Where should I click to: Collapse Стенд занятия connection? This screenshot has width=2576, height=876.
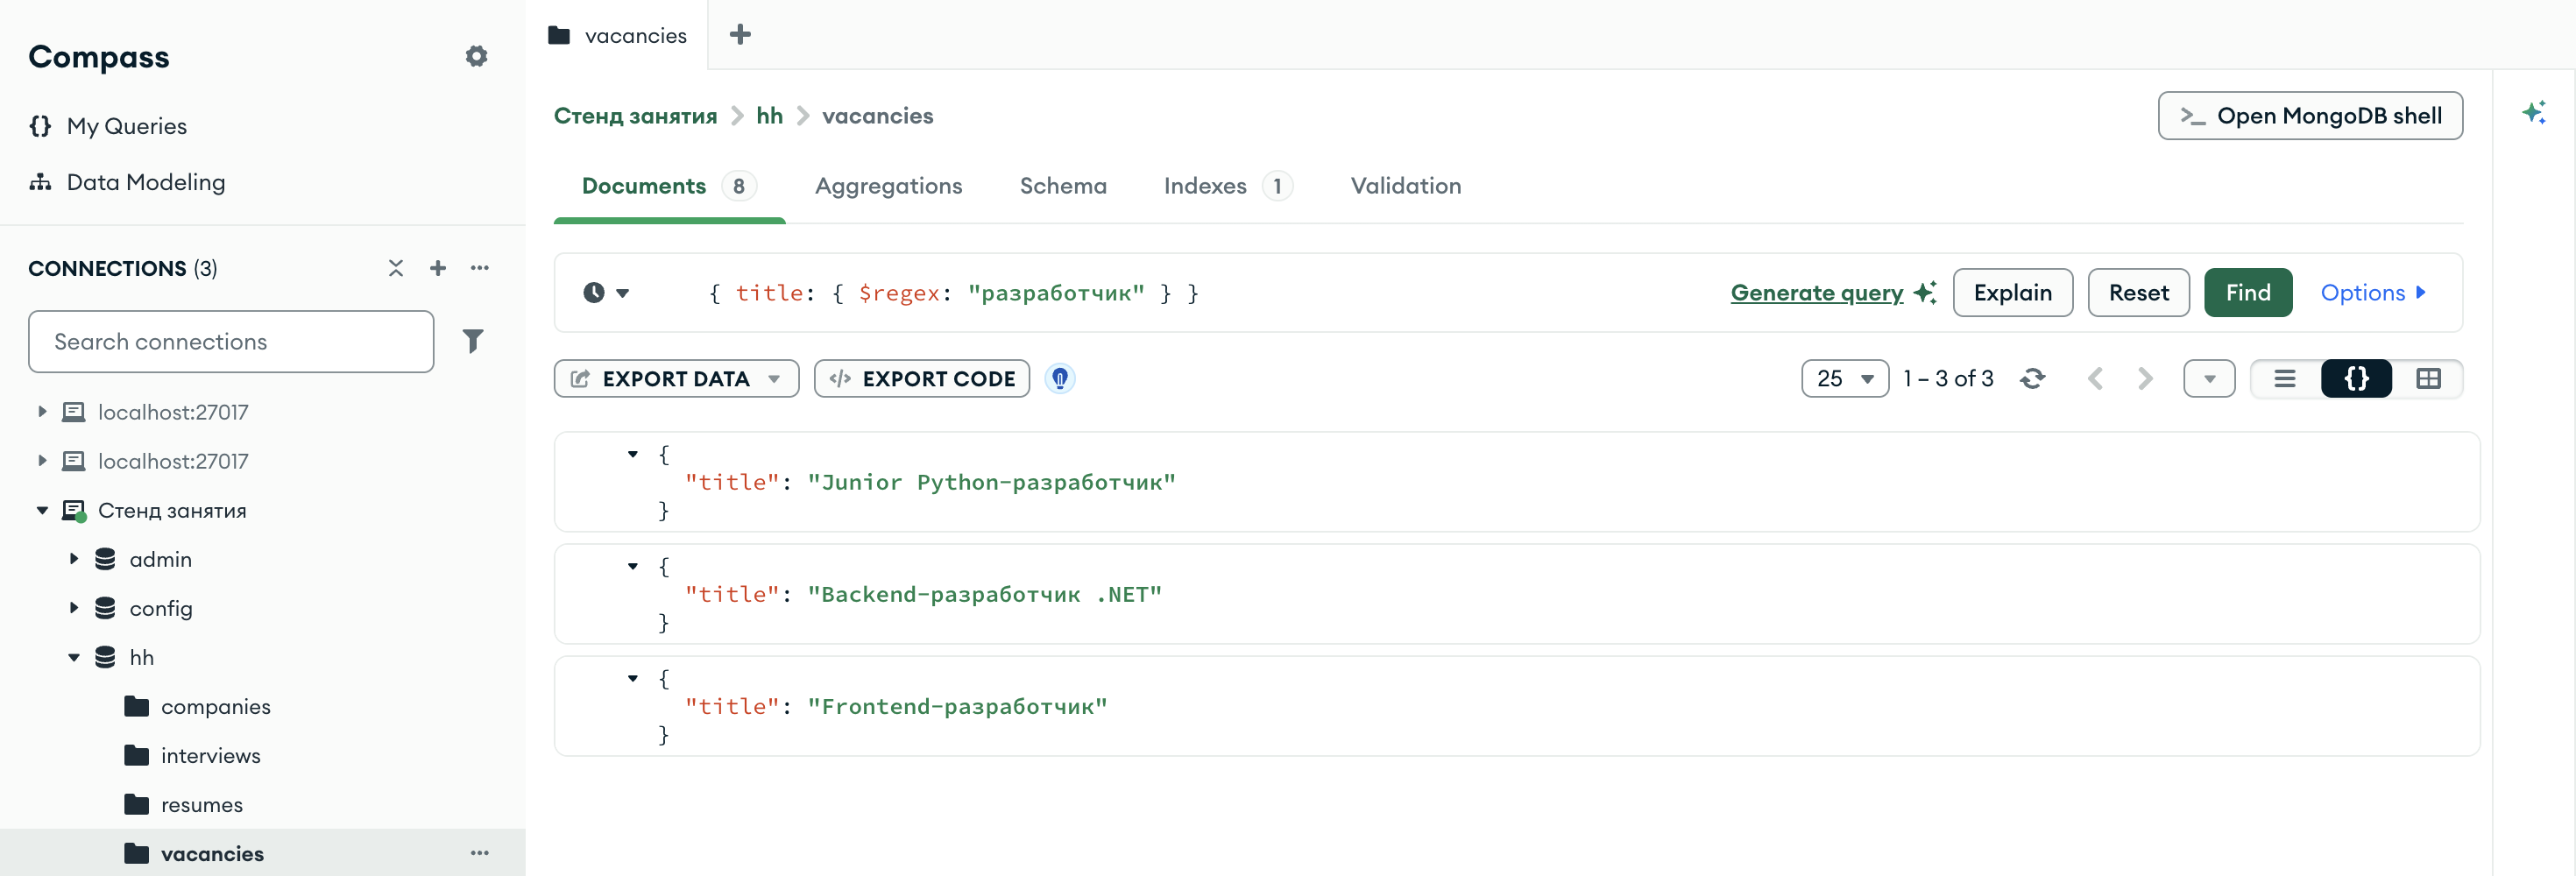tap(42, 510)
